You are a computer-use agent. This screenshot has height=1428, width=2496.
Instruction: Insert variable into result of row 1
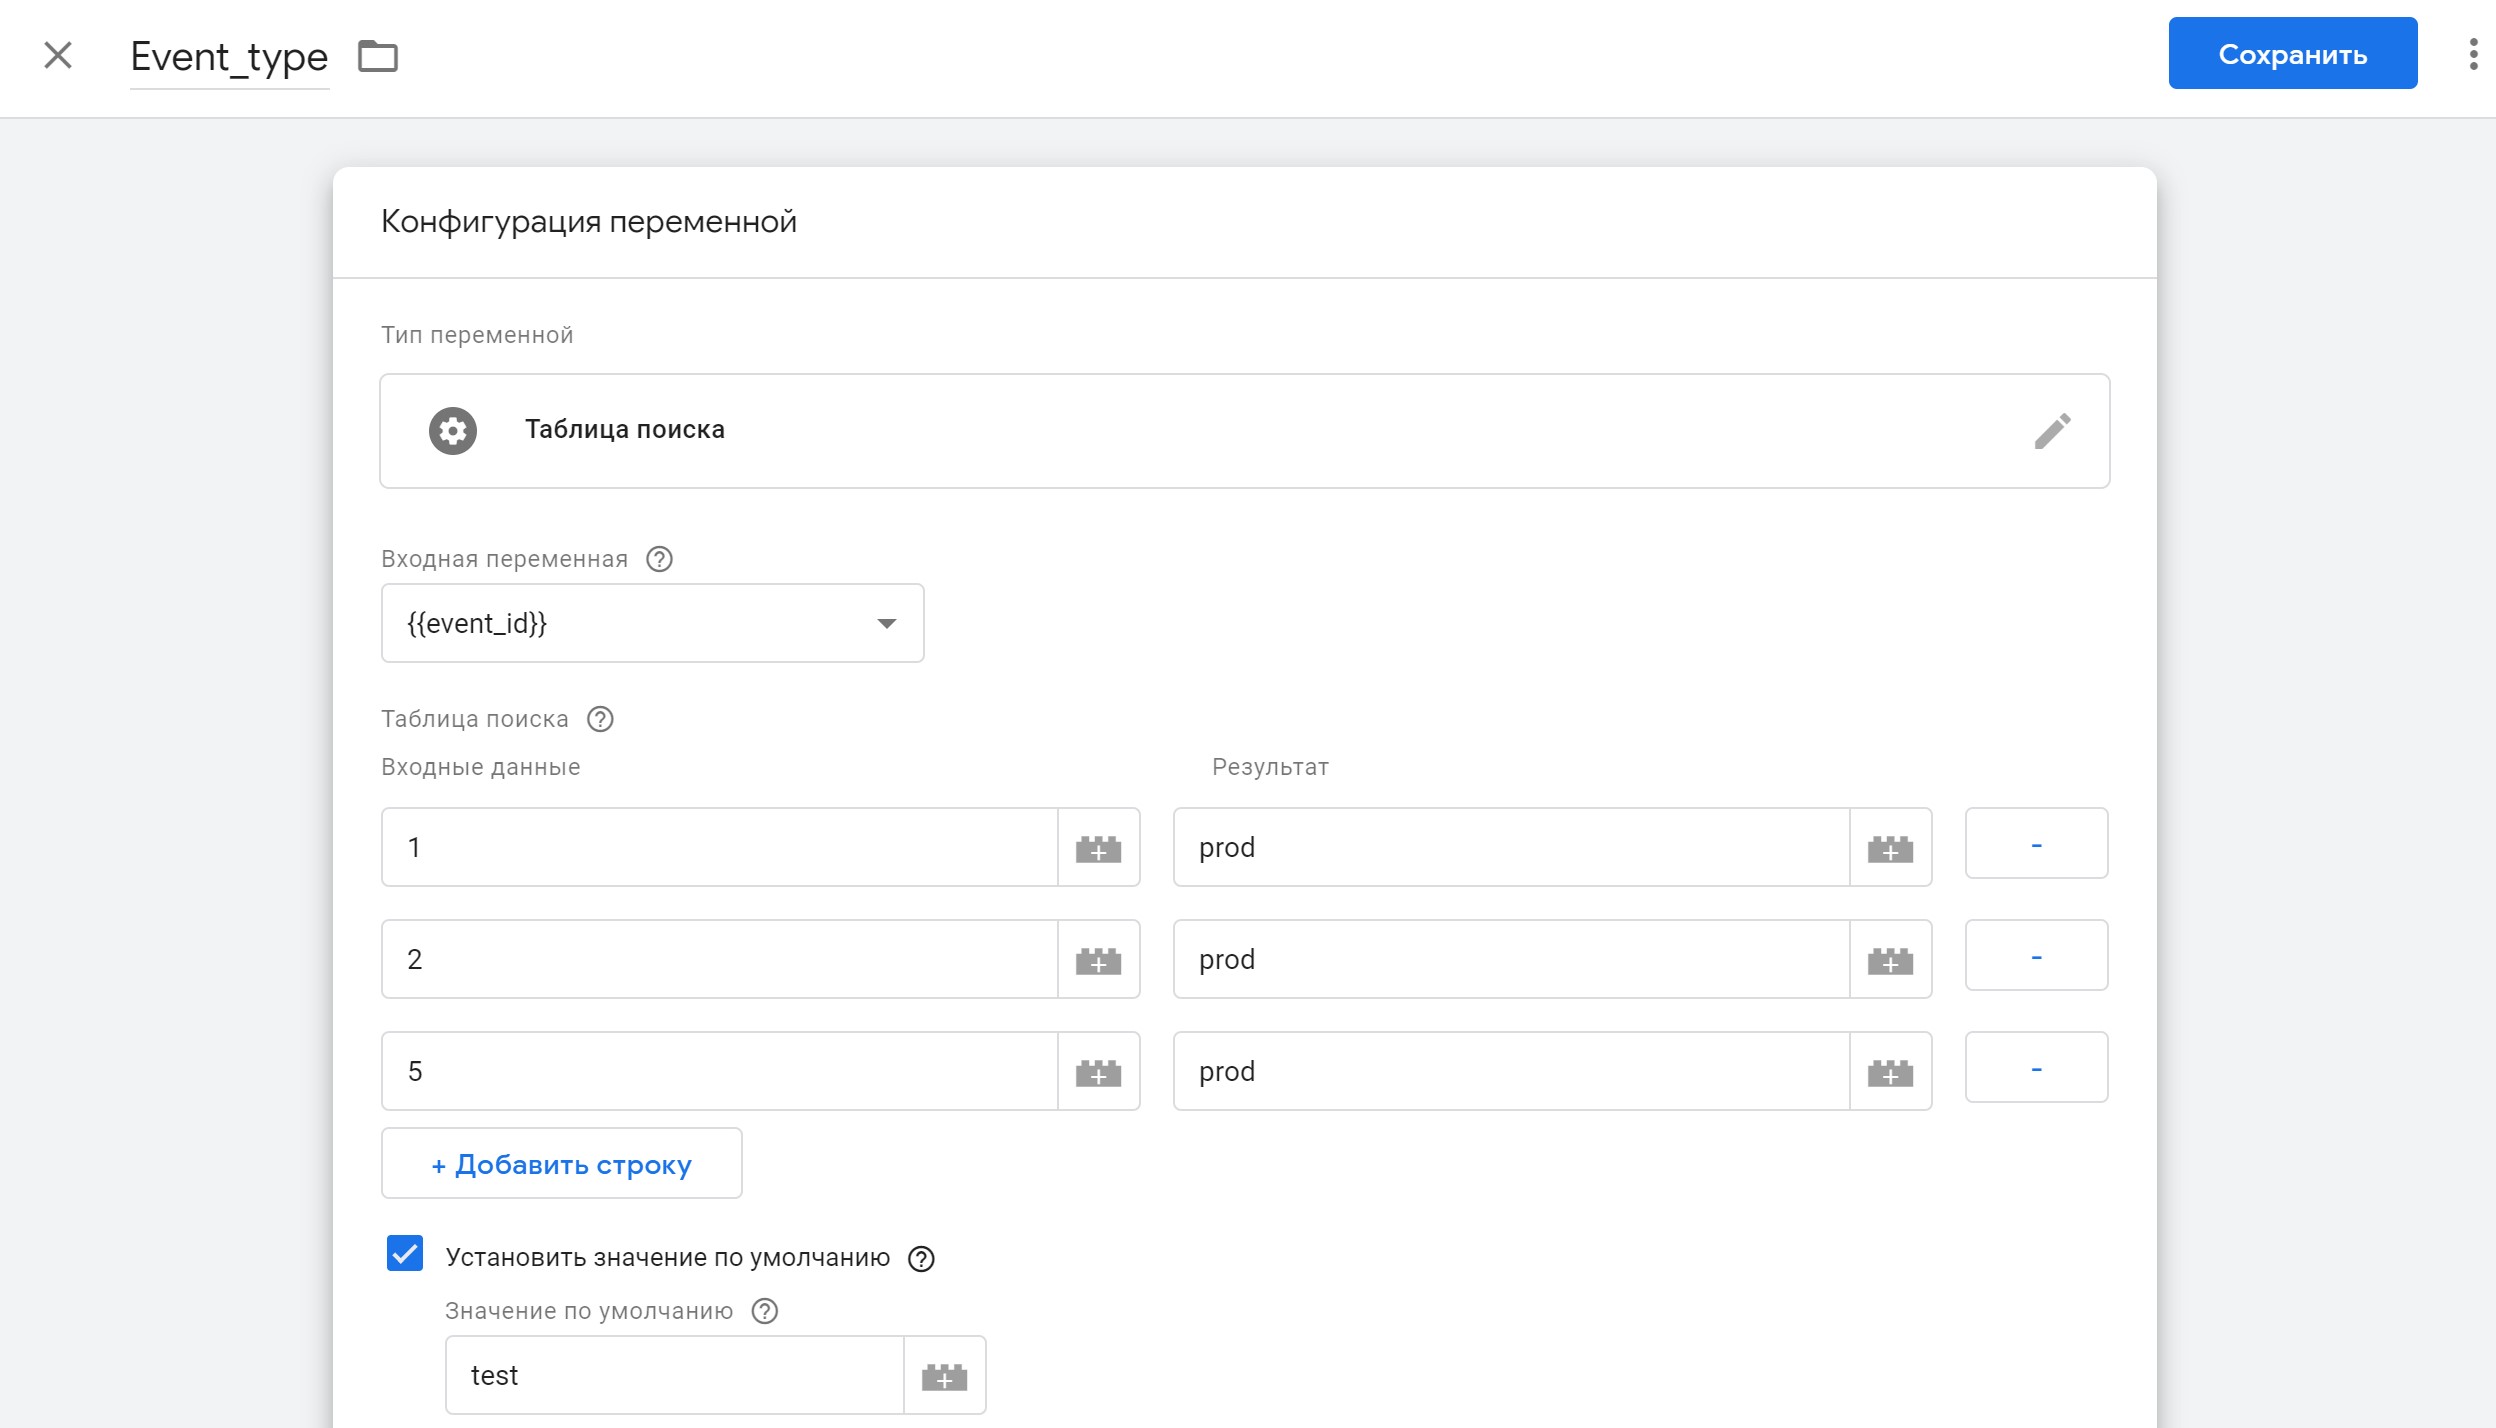pos(1890,847)
